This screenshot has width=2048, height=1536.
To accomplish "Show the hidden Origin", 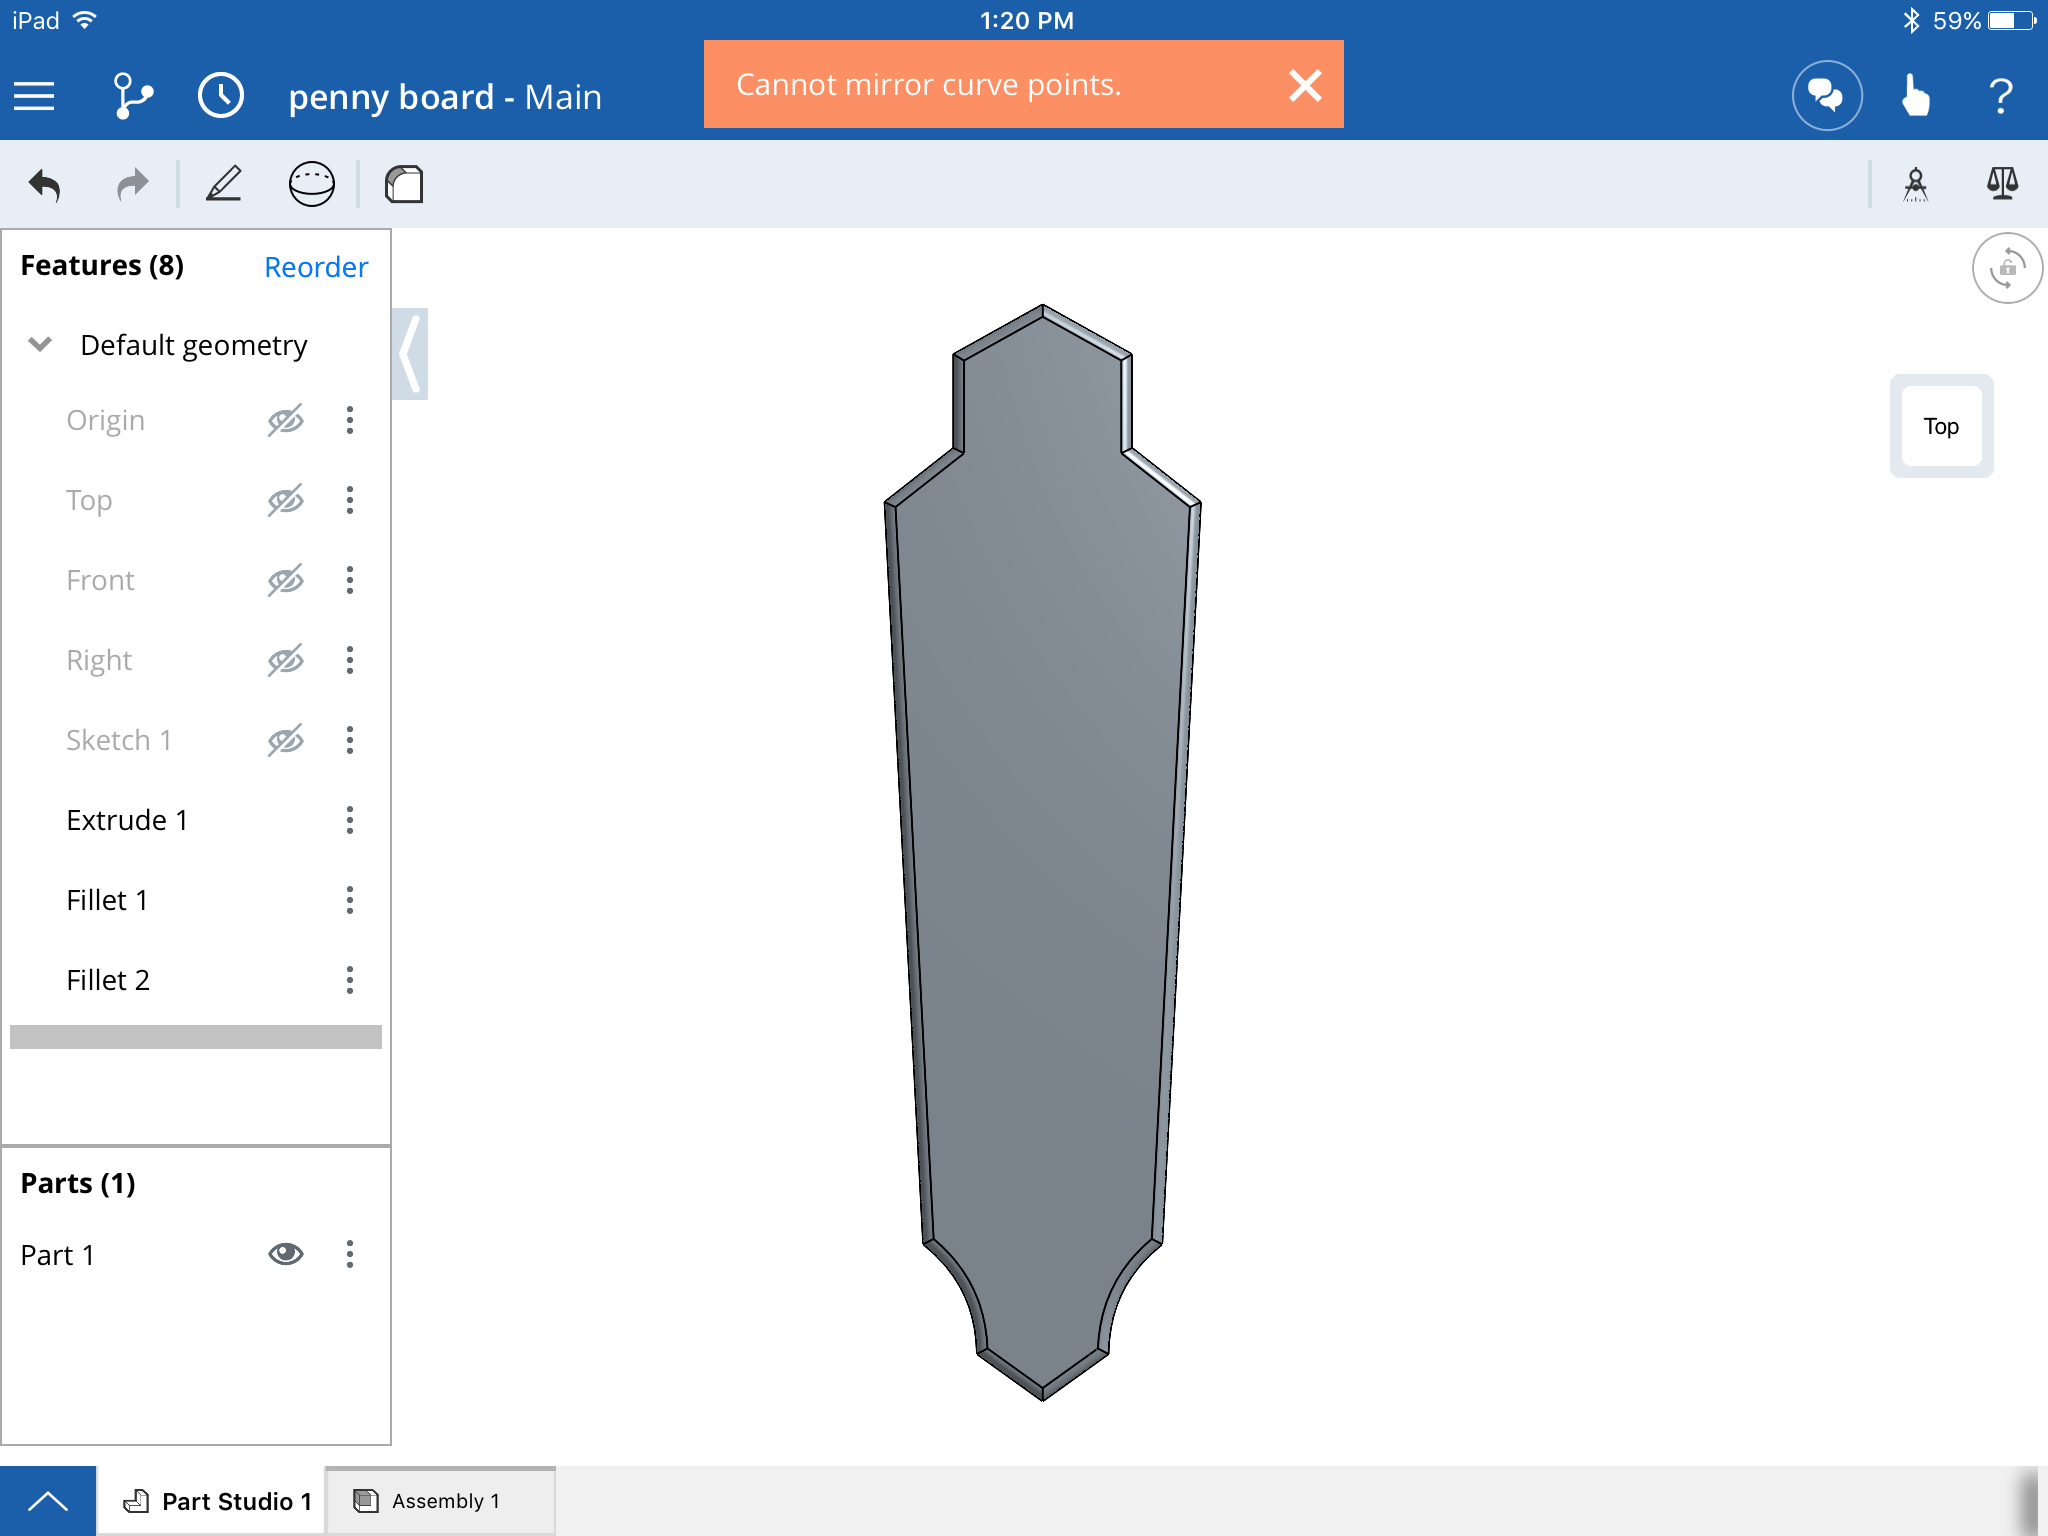I will (285, 420).
